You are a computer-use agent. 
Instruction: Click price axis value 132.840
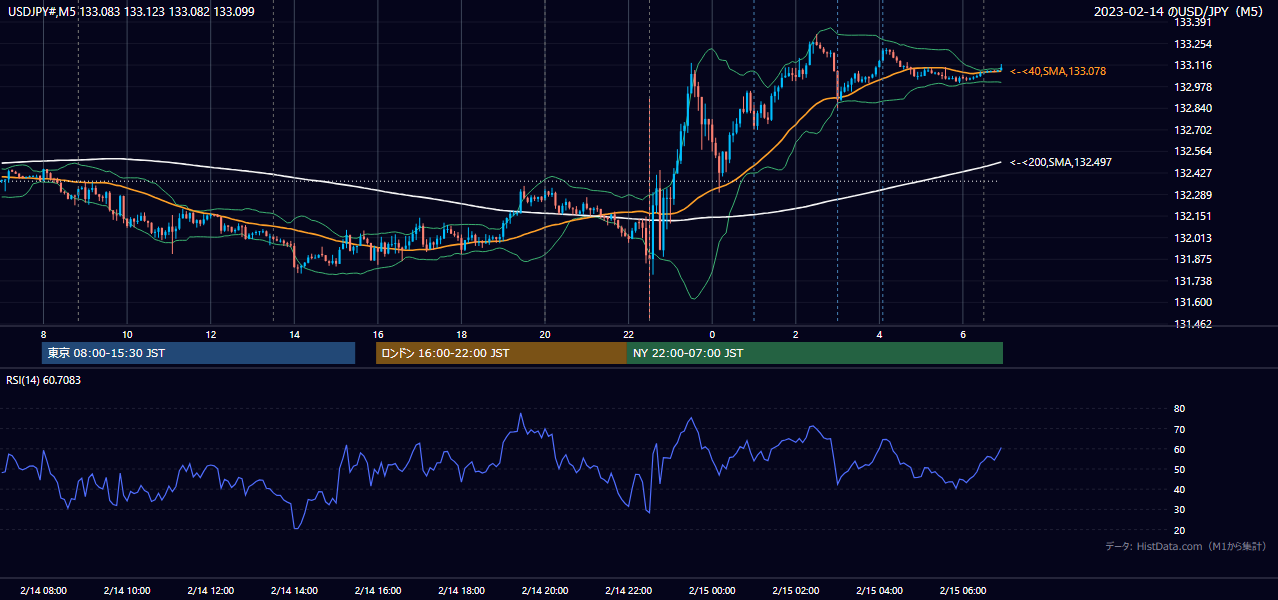[1193, 108]
